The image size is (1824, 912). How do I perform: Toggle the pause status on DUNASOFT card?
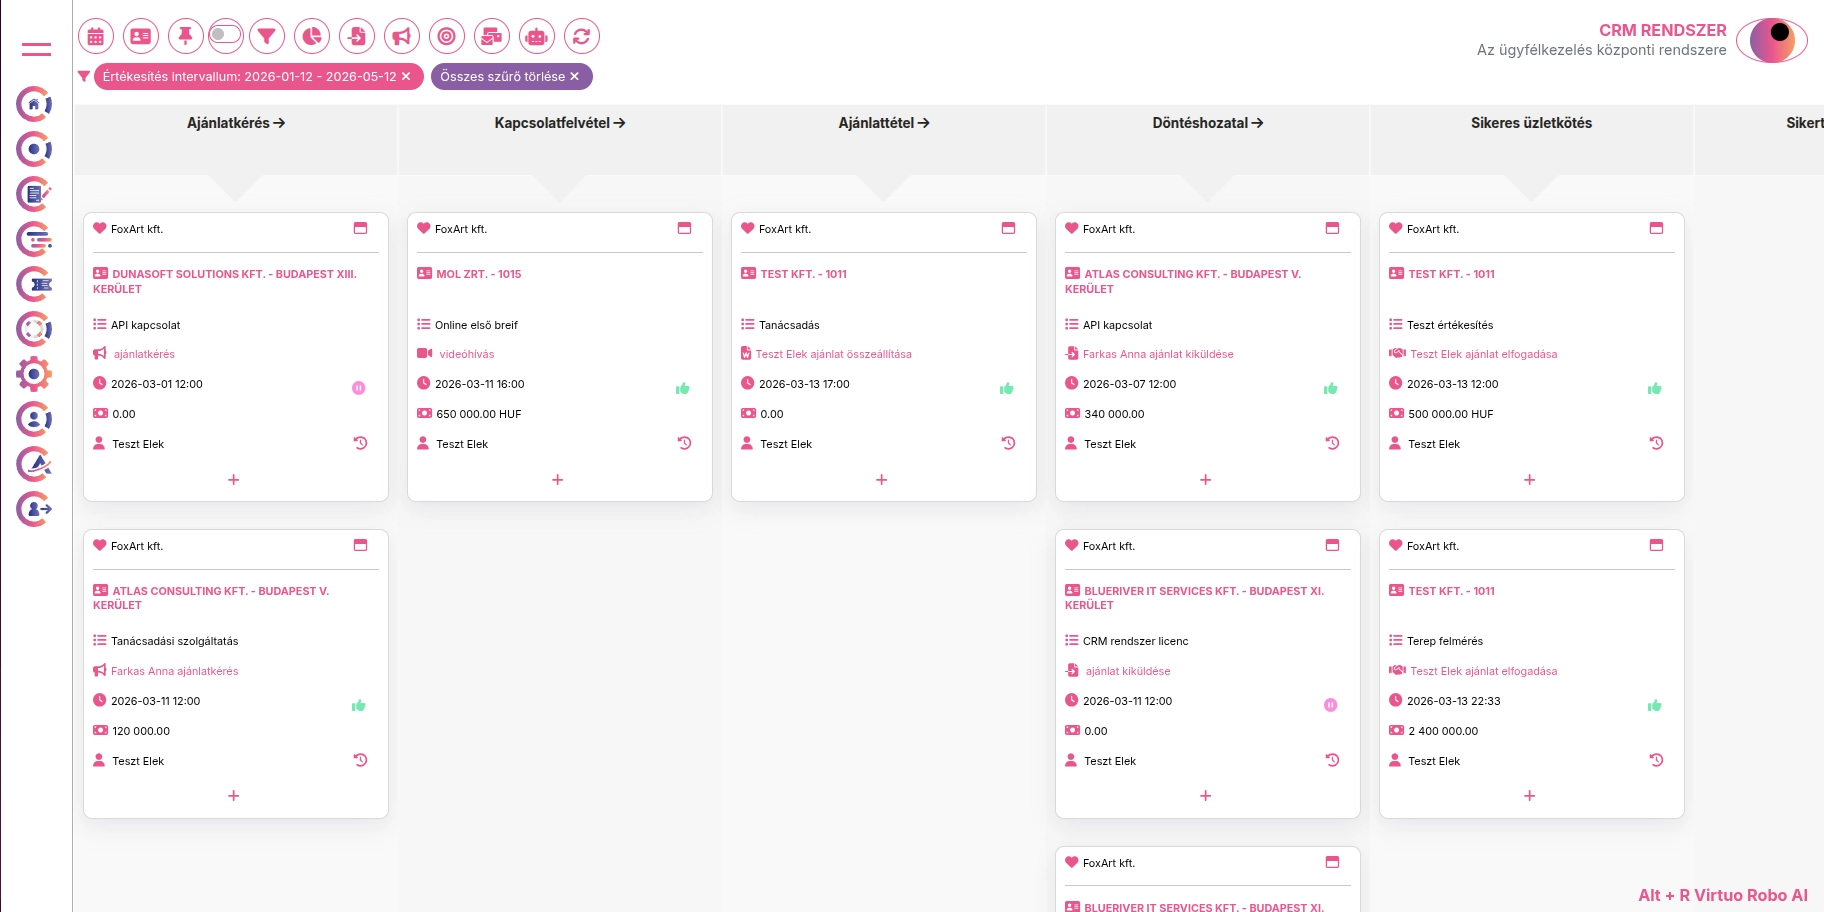pyautogui.click(x=358, y=388)
